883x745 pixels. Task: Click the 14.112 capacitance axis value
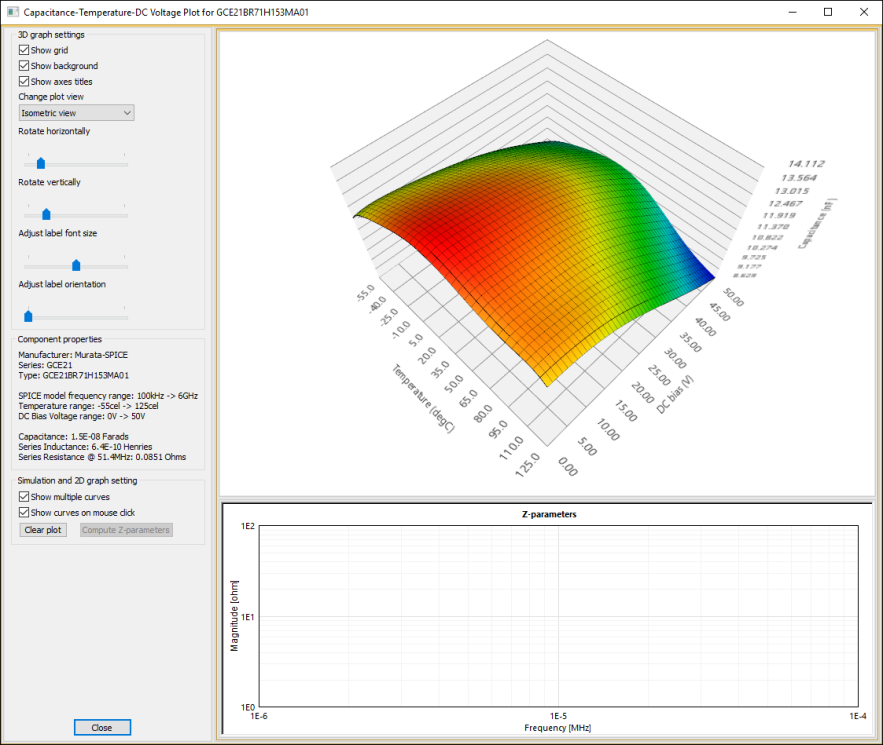tap(806, 164)
